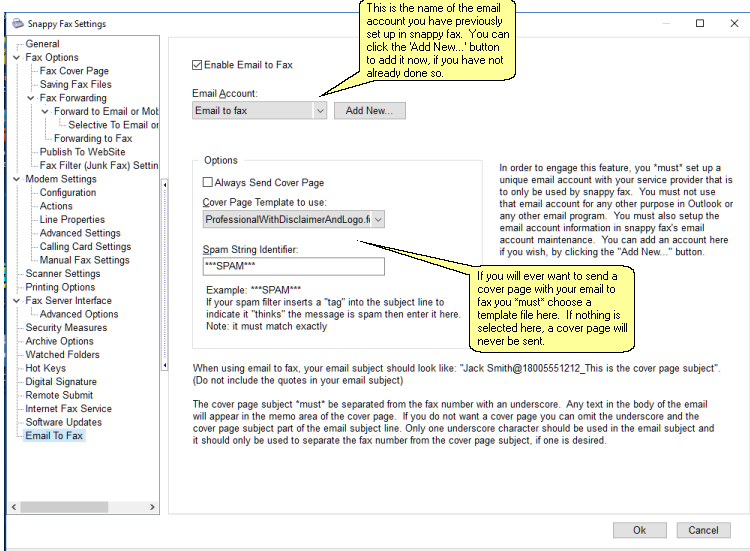750x551 pixels.
Task: Click the tree horizontal scrollbar thumb
Action: pyautogui.click(x=64, y=507)
